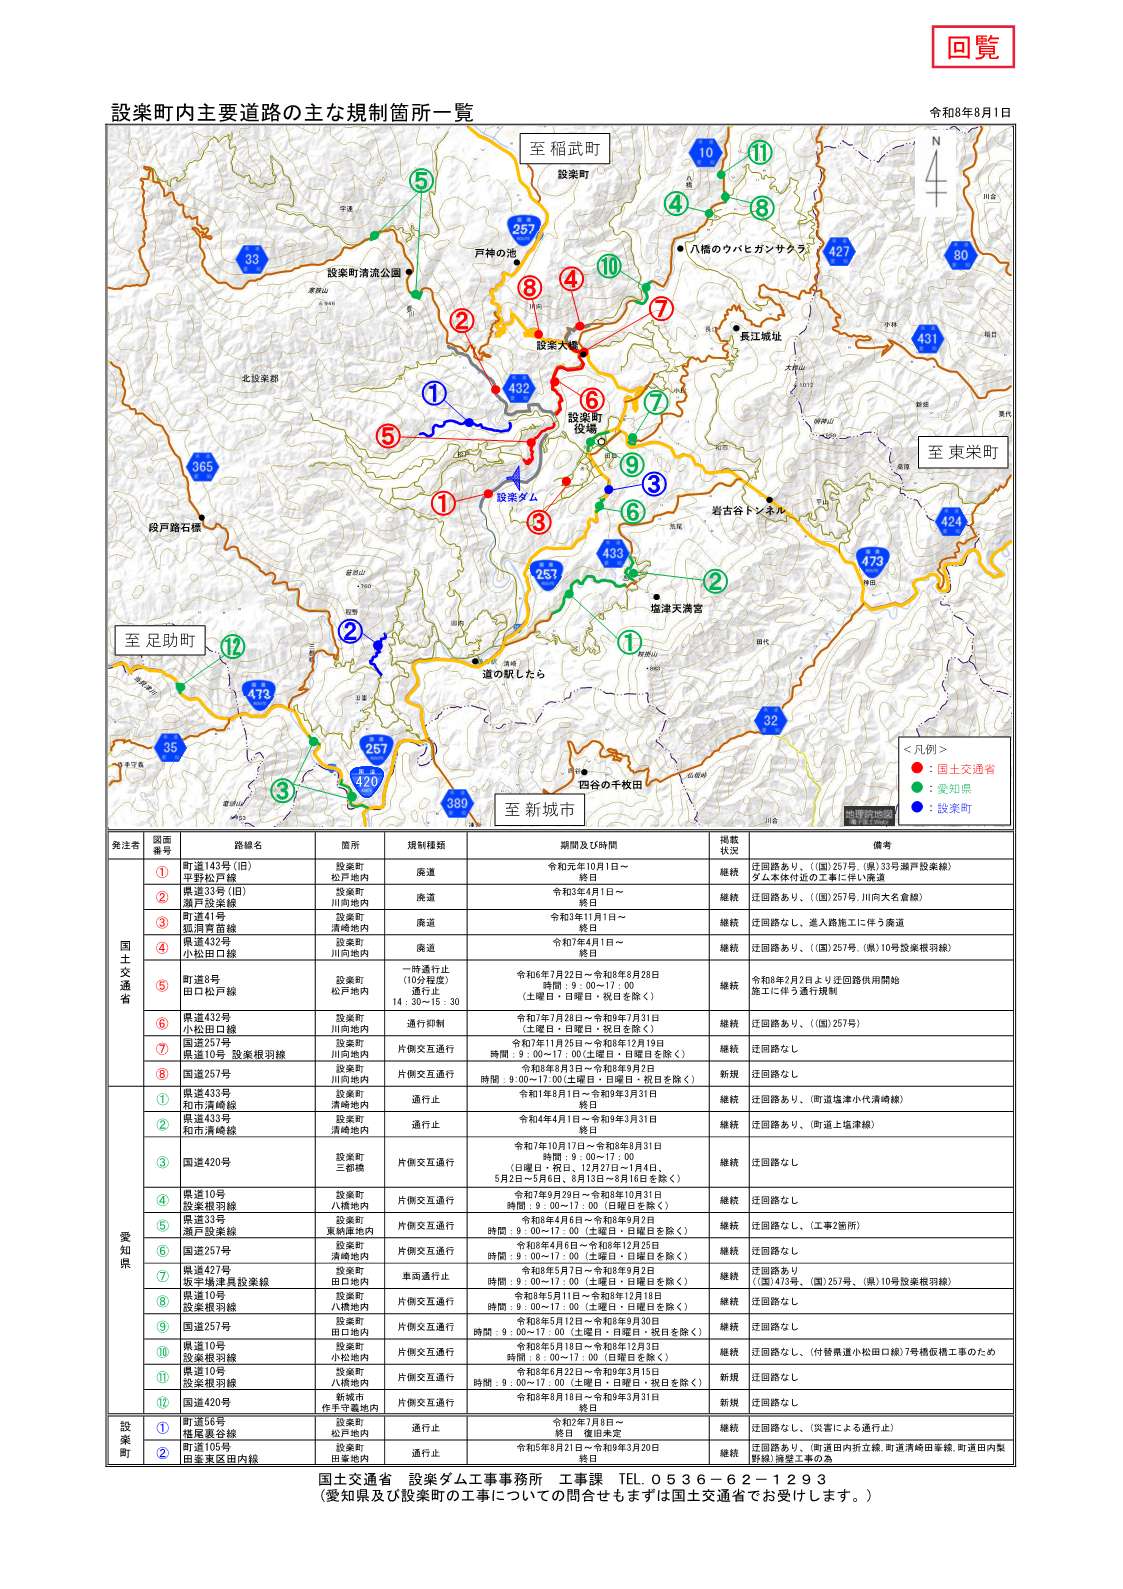1123x1589 pixels.
Task: Click the 規制種類 column header
Action: (x=425, y=846)
